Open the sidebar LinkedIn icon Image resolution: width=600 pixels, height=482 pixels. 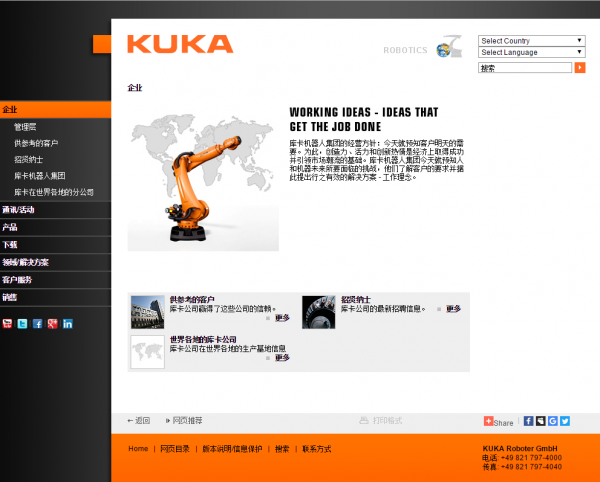68,324
